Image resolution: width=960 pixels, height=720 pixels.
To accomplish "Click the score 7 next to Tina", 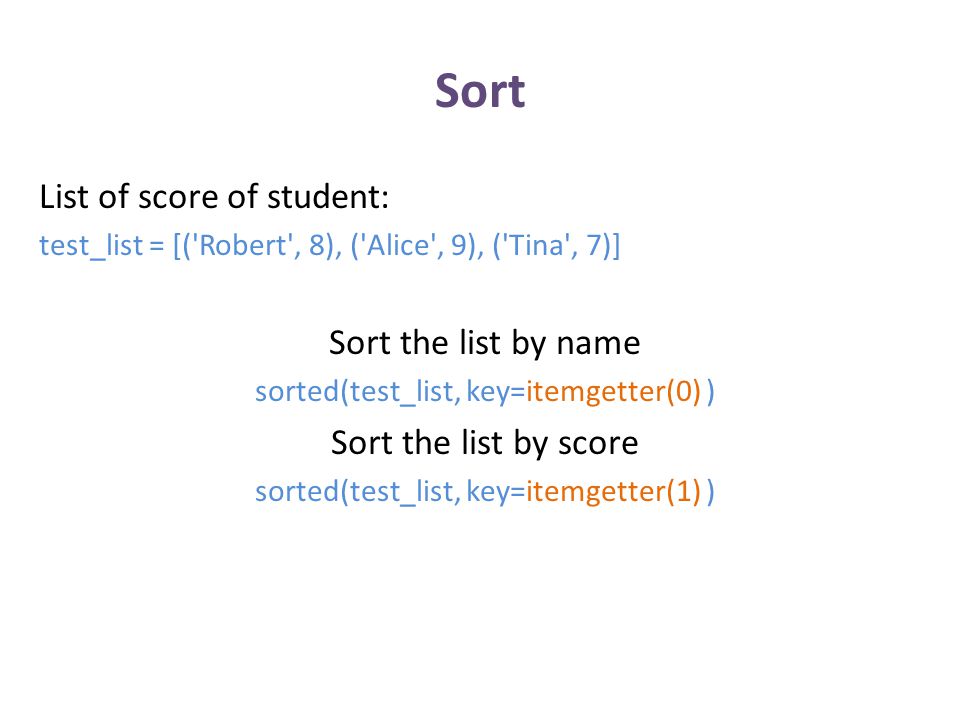I will (x=594, y=246).
